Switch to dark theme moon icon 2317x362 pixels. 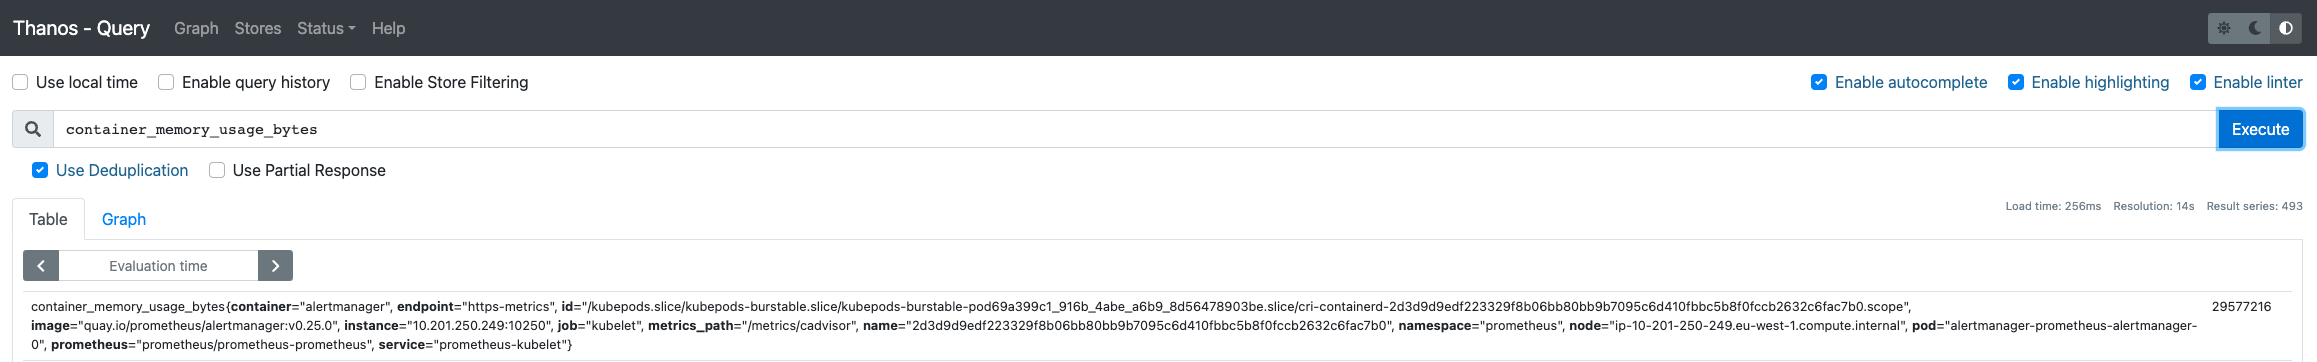[2255, 28]
